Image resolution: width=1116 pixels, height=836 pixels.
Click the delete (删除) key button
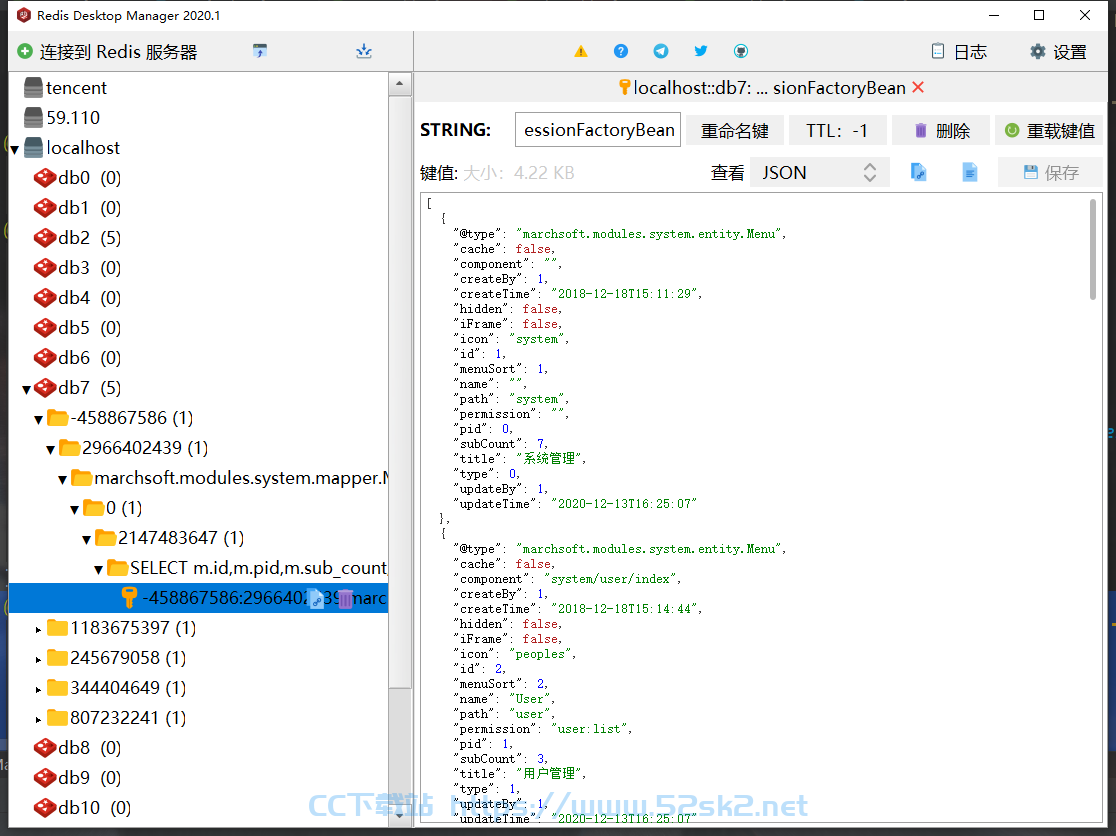pos(941,131)
